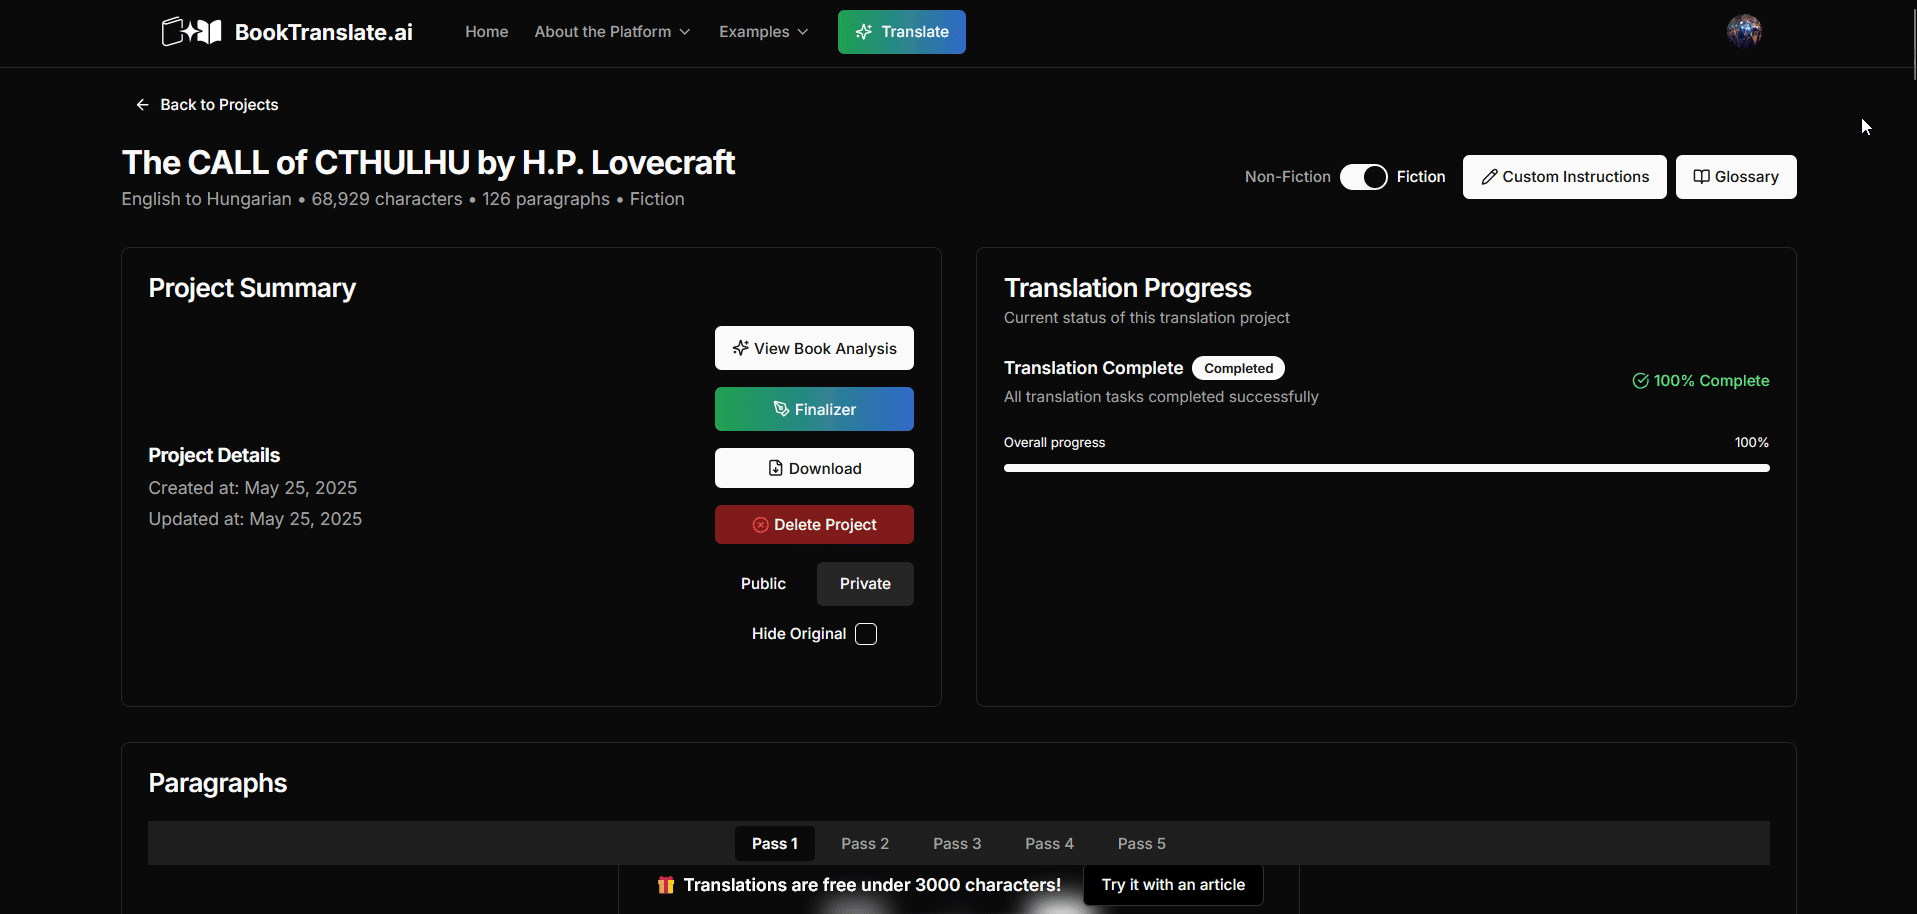
Task: Click View Book Analysis button
Action: point(814,348)
